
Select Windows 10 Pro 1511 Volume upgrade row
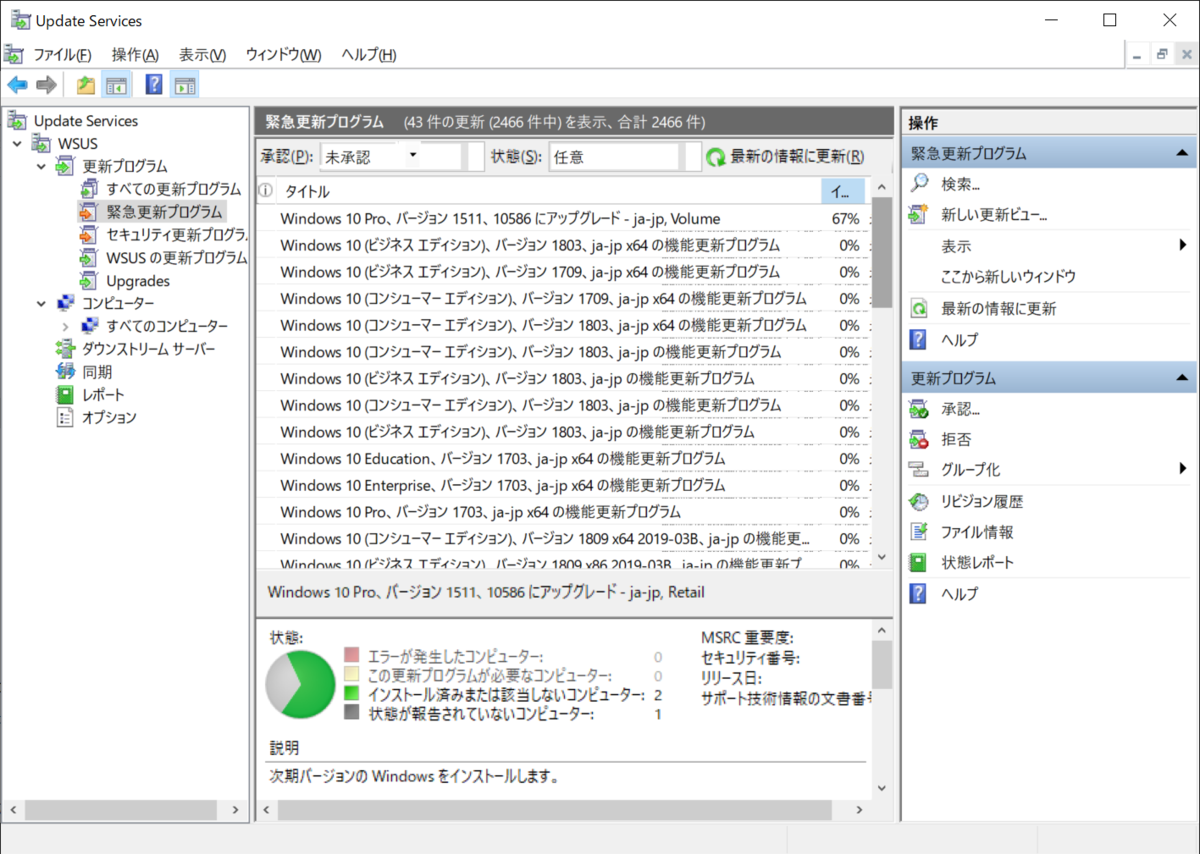point(564,219)
